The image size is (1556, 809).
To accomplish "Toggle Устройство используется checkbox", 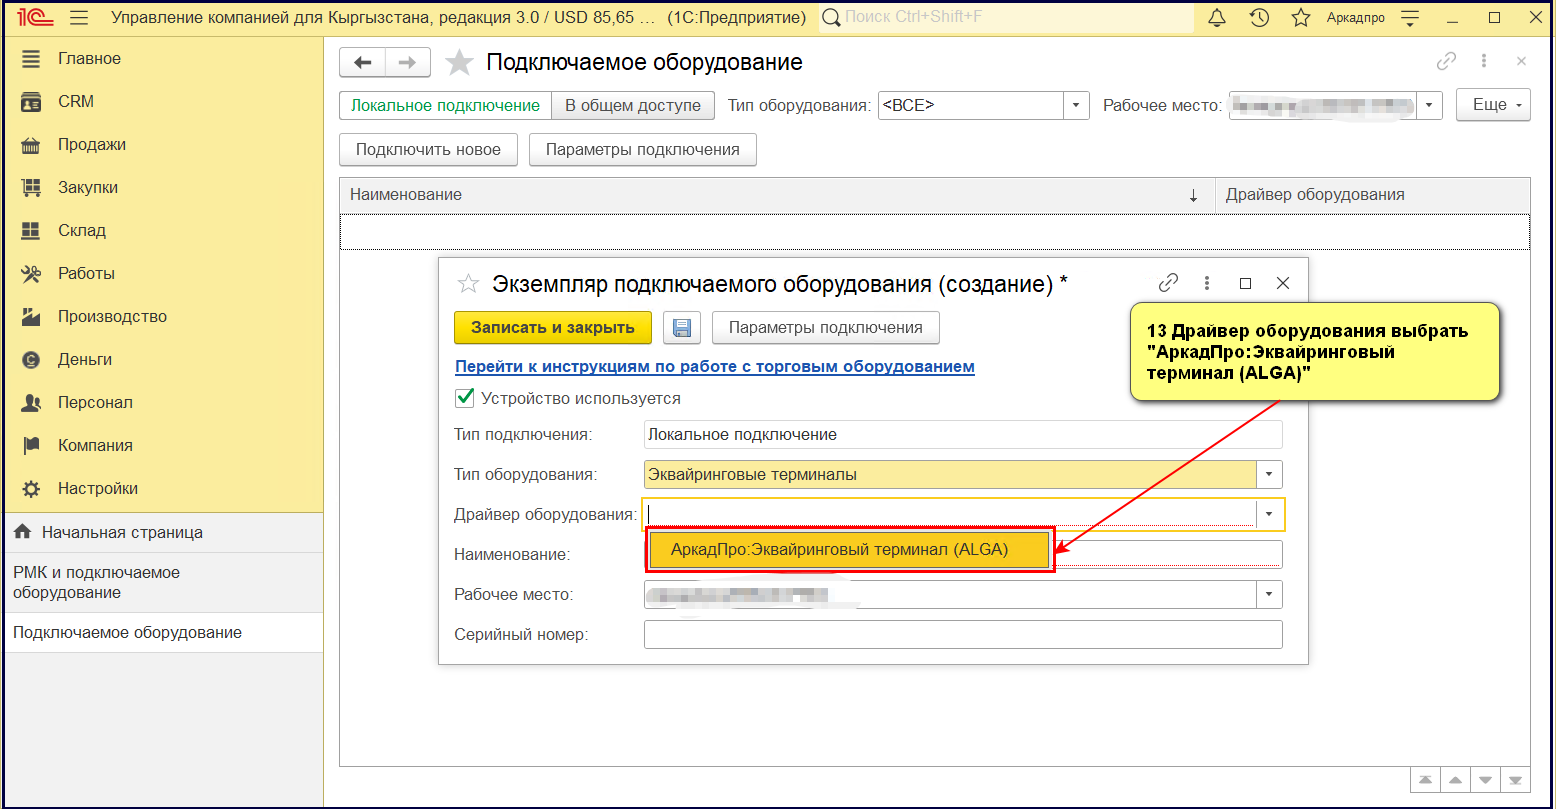I will tap(464, 398).
